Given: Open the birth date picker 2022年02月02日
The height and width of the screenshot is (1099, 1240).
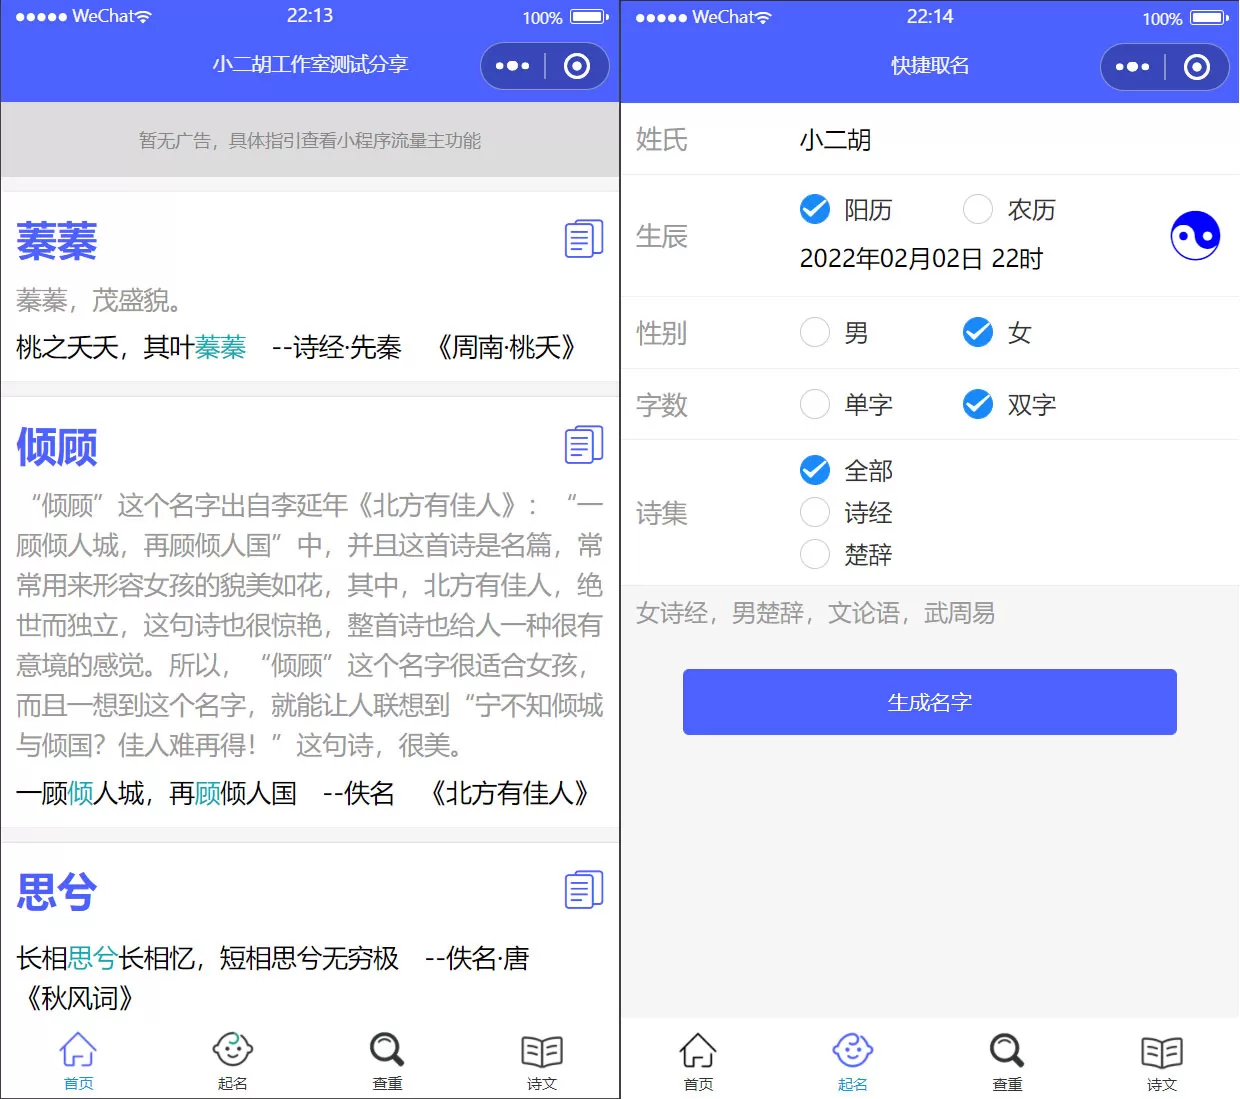Looking at the screenshot, I should click(x=920, y=259).
